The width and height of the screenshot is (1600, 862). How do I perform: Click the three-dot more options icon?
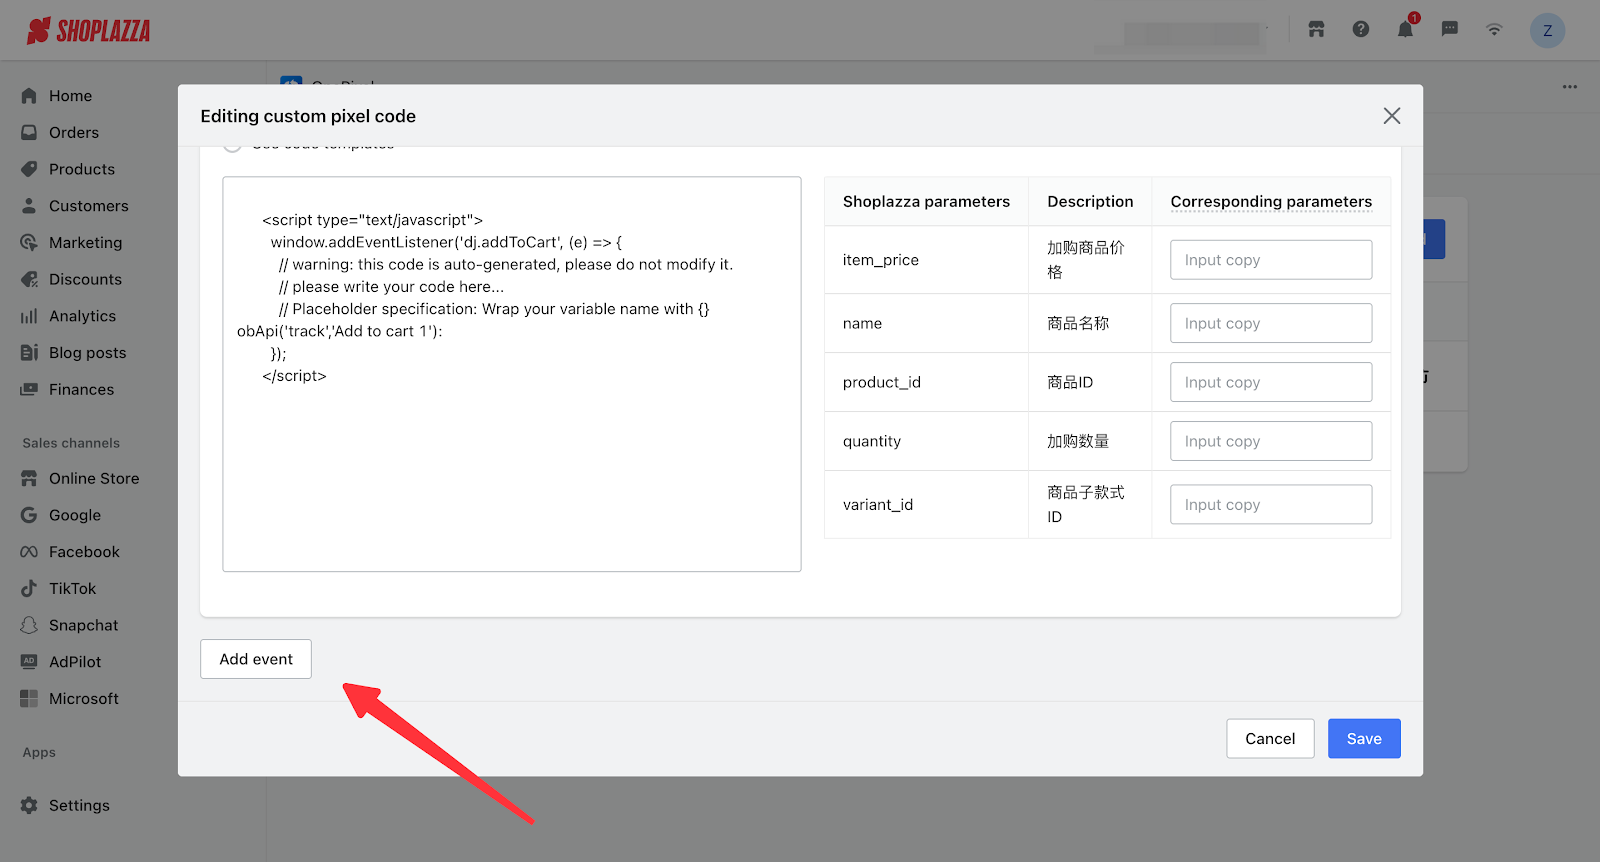click(x=1570, y=87)
